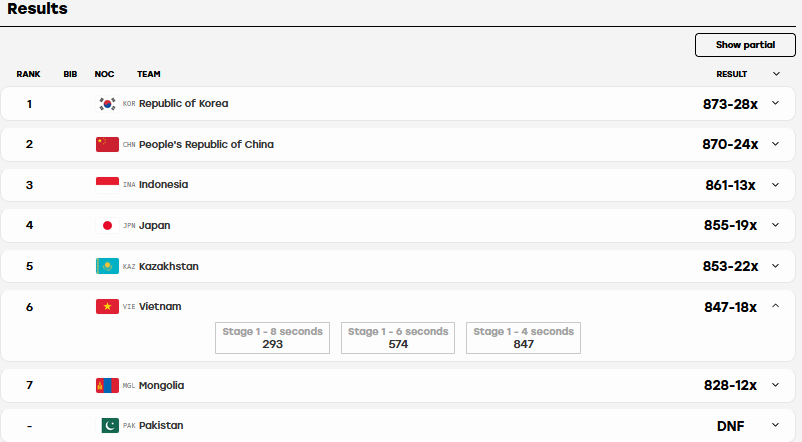Click the People's Republic of China flag icon

click(107, 144)
